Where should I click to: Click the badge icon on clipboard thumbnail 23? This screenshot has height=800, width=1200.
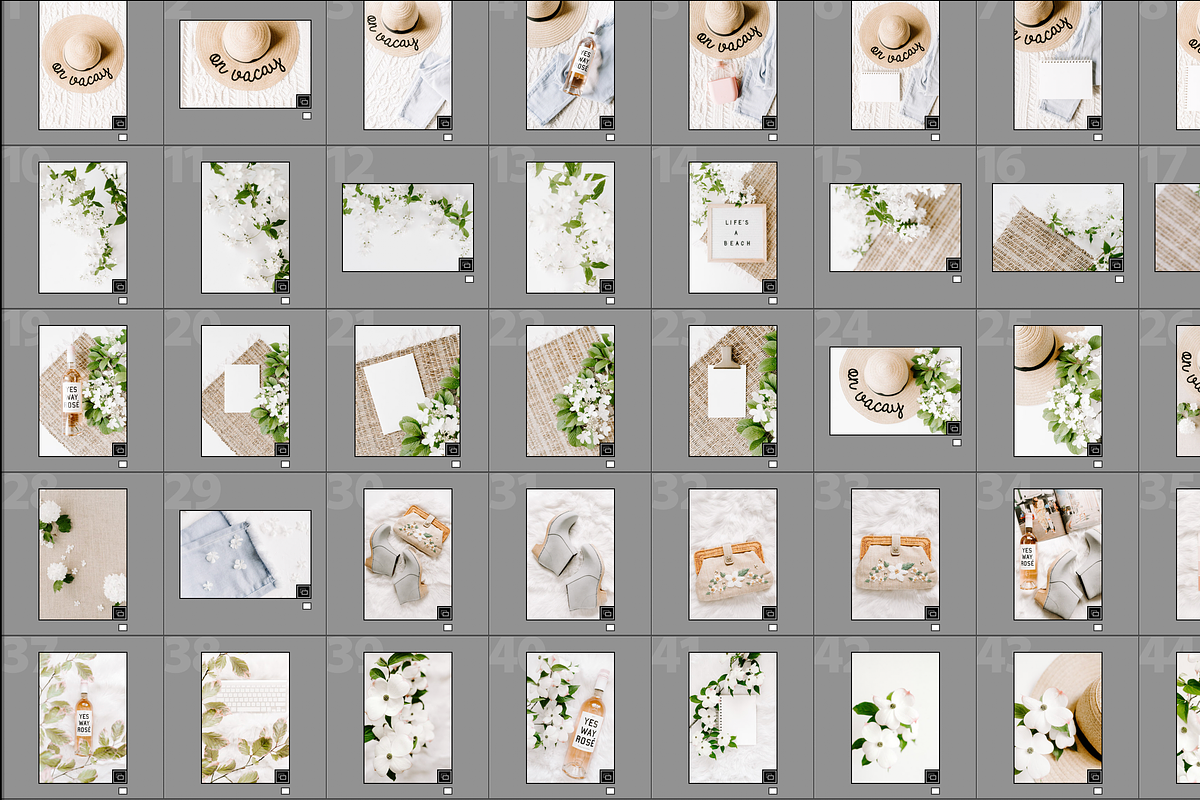point(769,449)
